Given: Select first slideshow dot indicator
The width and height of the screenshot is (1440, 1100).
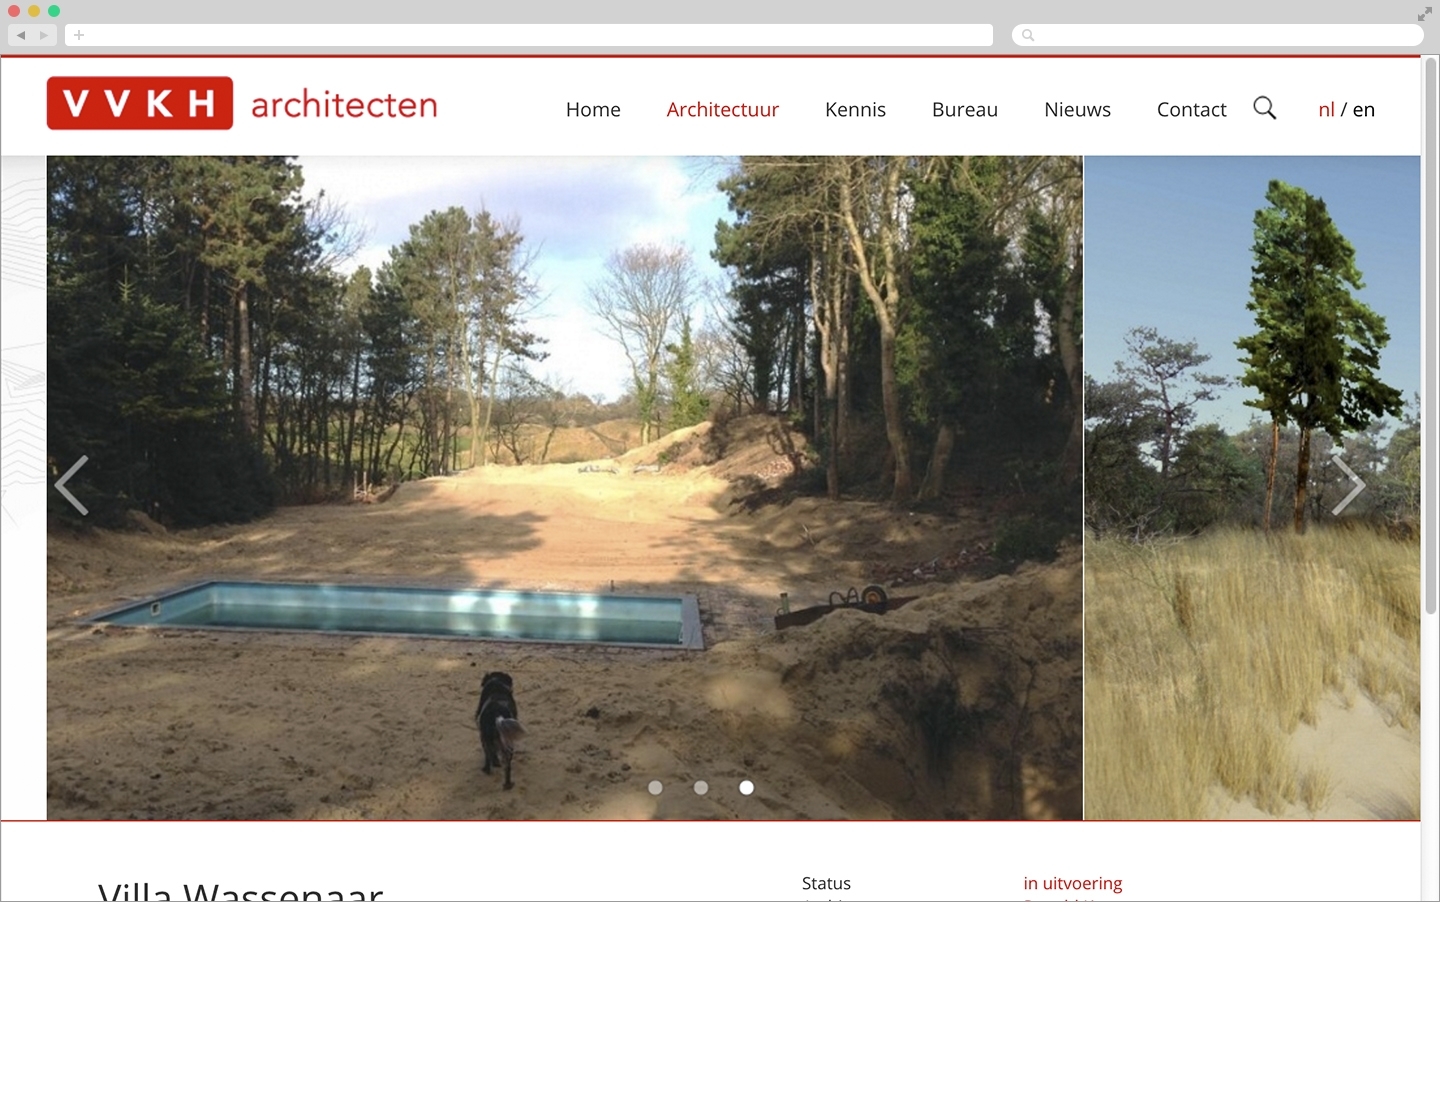Looking at the screenshot, I should 655,788.
